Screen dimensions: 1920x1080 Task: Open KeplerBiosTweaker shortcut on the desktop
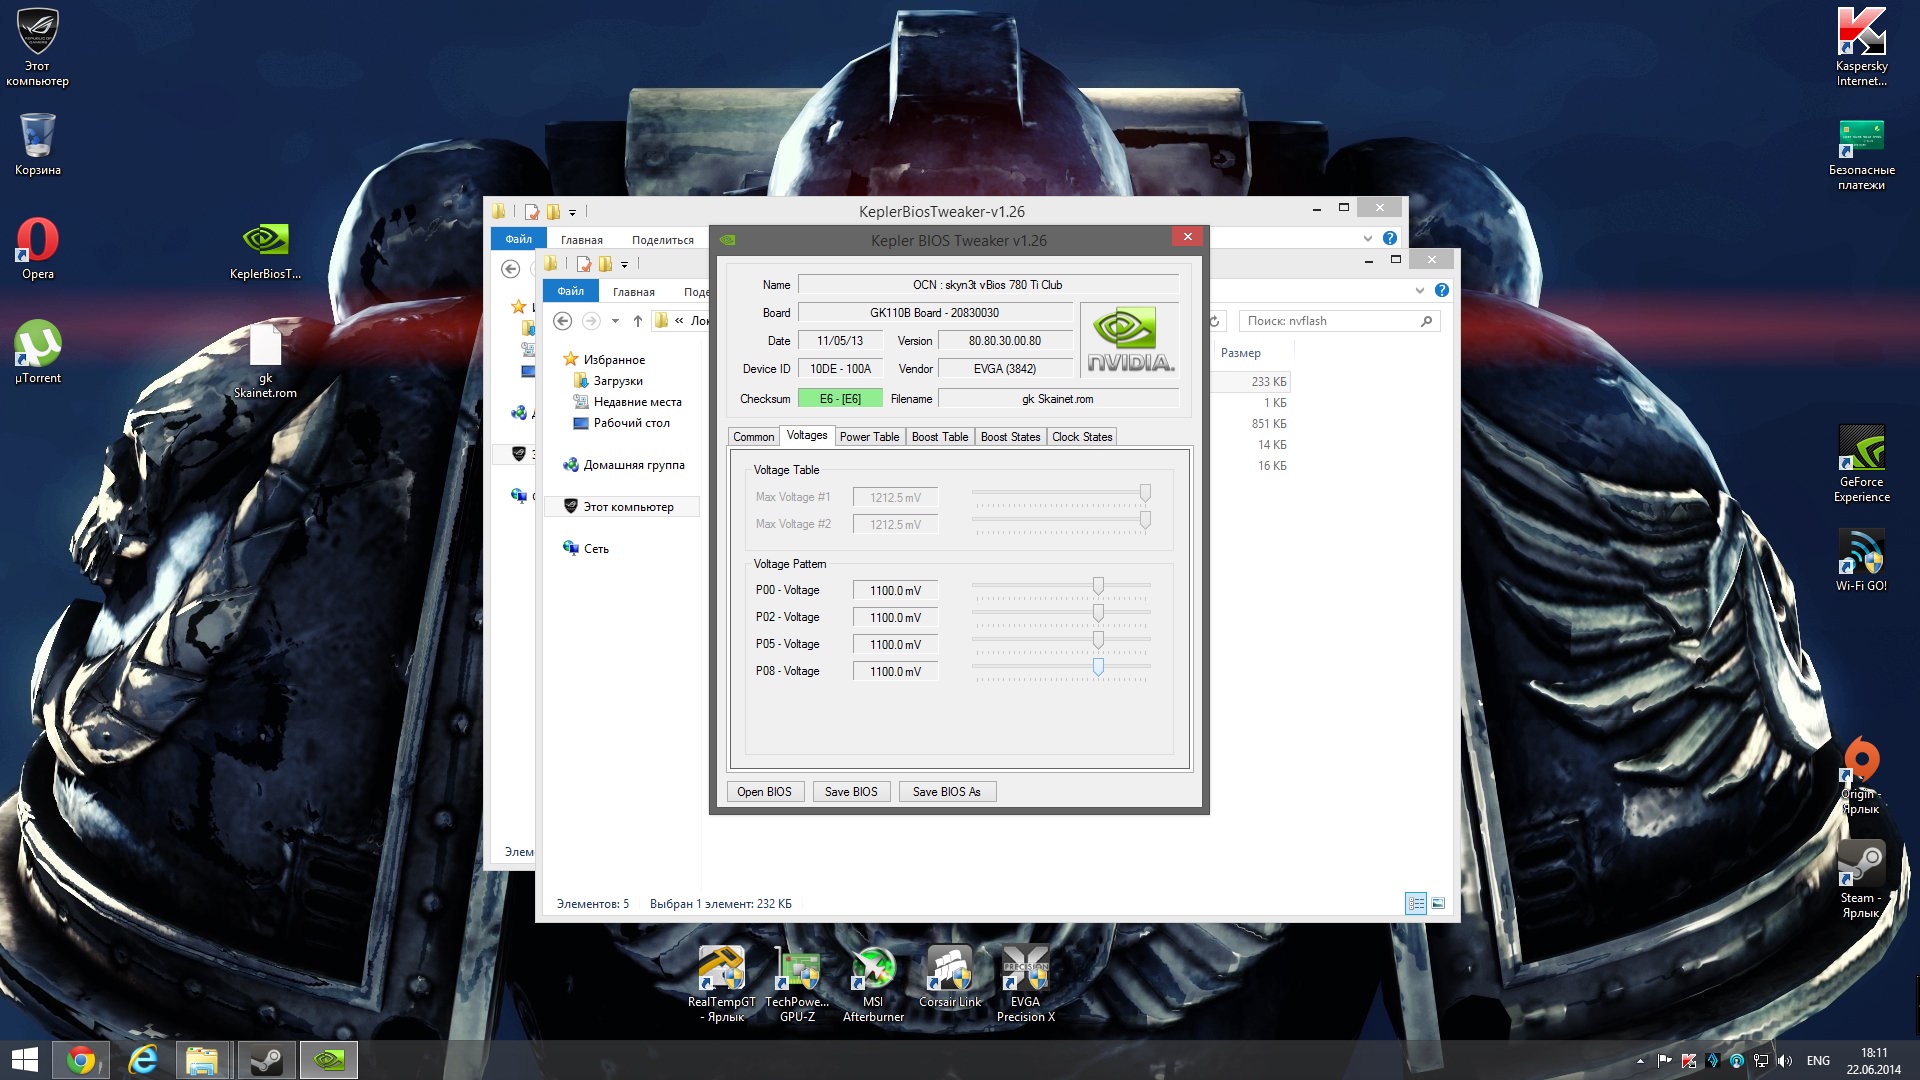point(265,241)
